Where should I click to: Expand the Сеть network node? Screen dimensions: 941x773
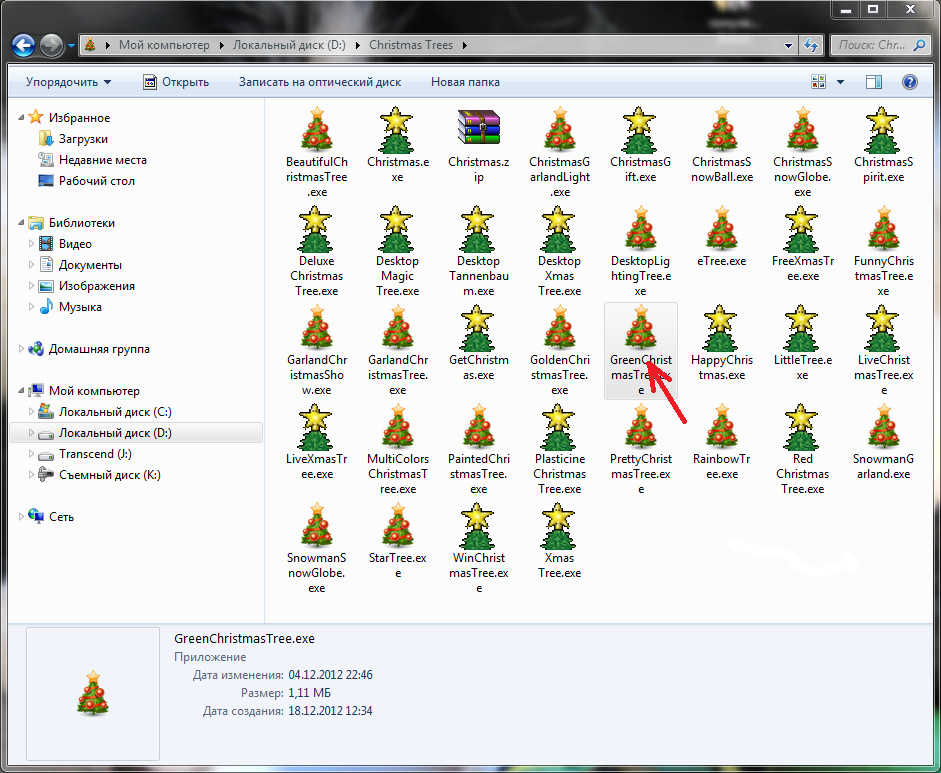(22, 517)
